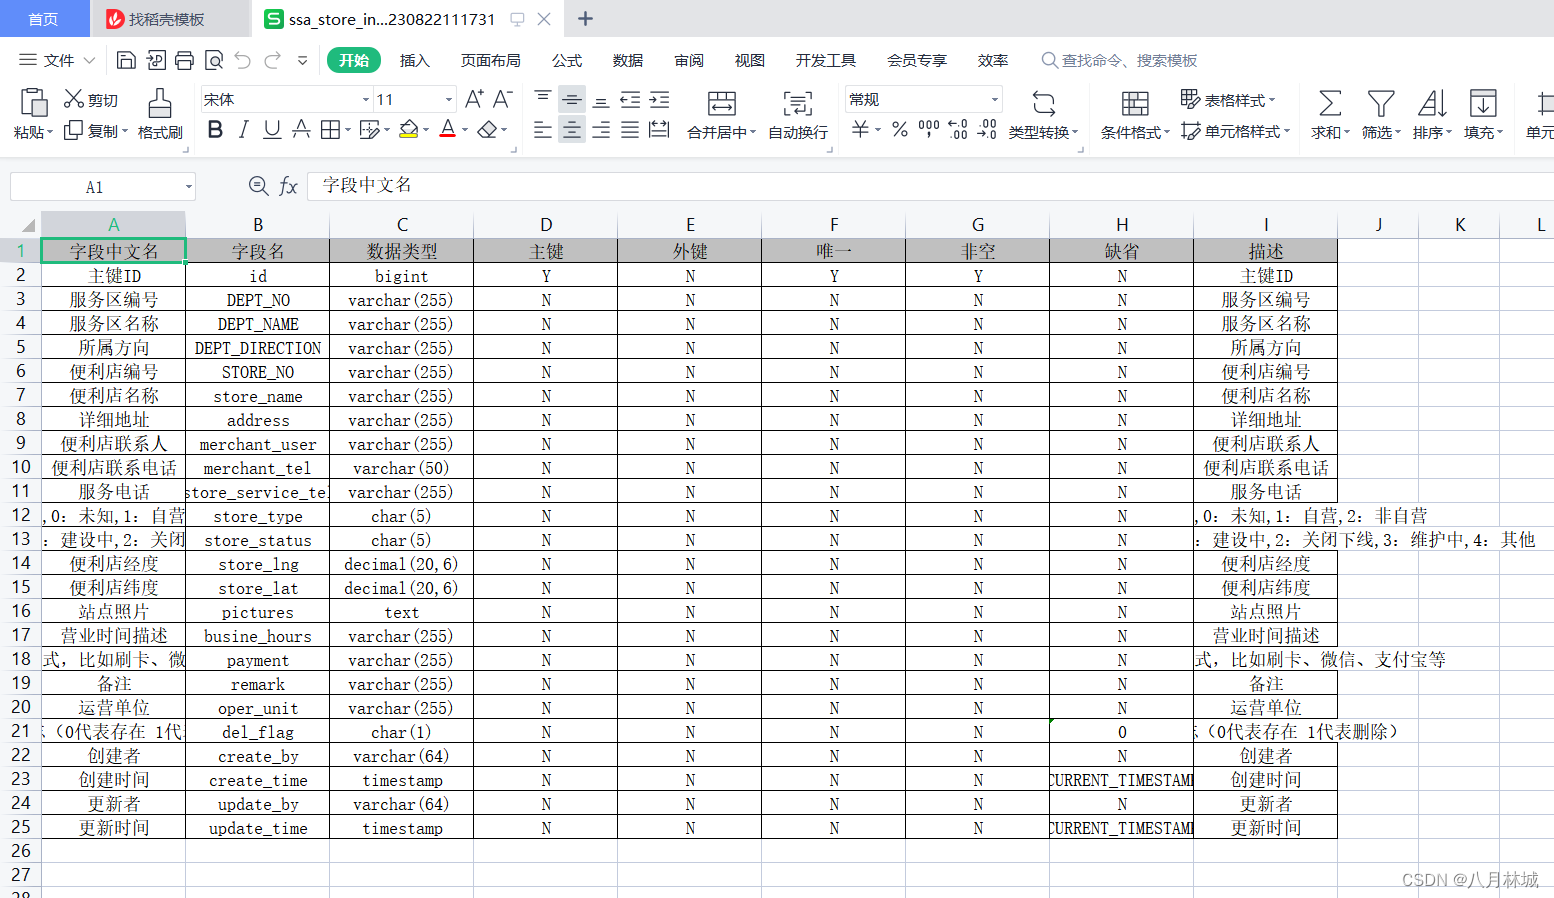Open the font size 11 dropdown
This screenshot has height=898, width=1554.
(x=449, y=99)
